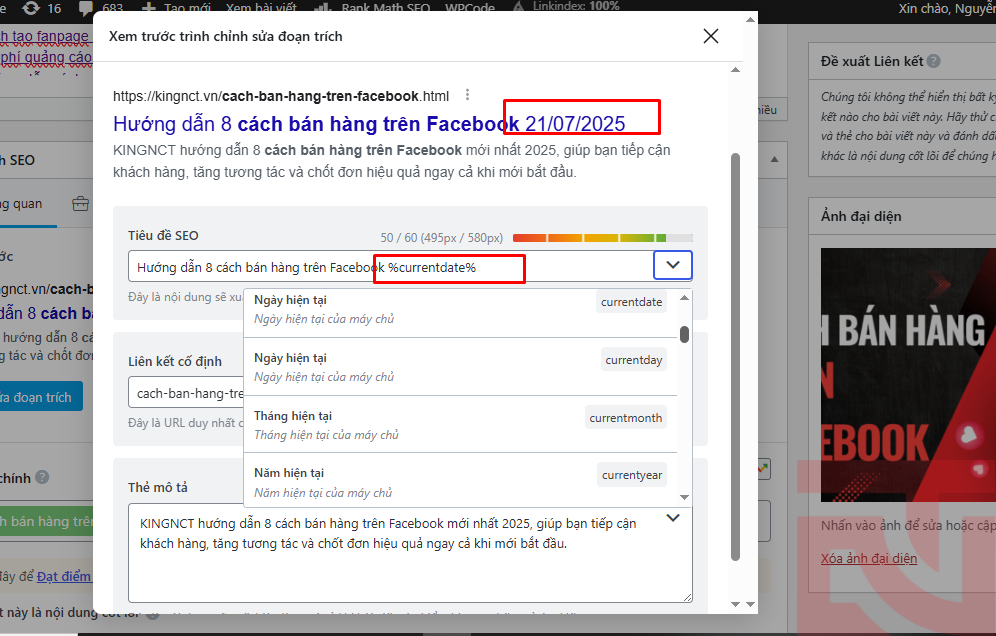The height and width of the screenshot is (636, 996).
Task: Click the Rank Math chart icon in admin bar
Action: click(x=323, y=8)
